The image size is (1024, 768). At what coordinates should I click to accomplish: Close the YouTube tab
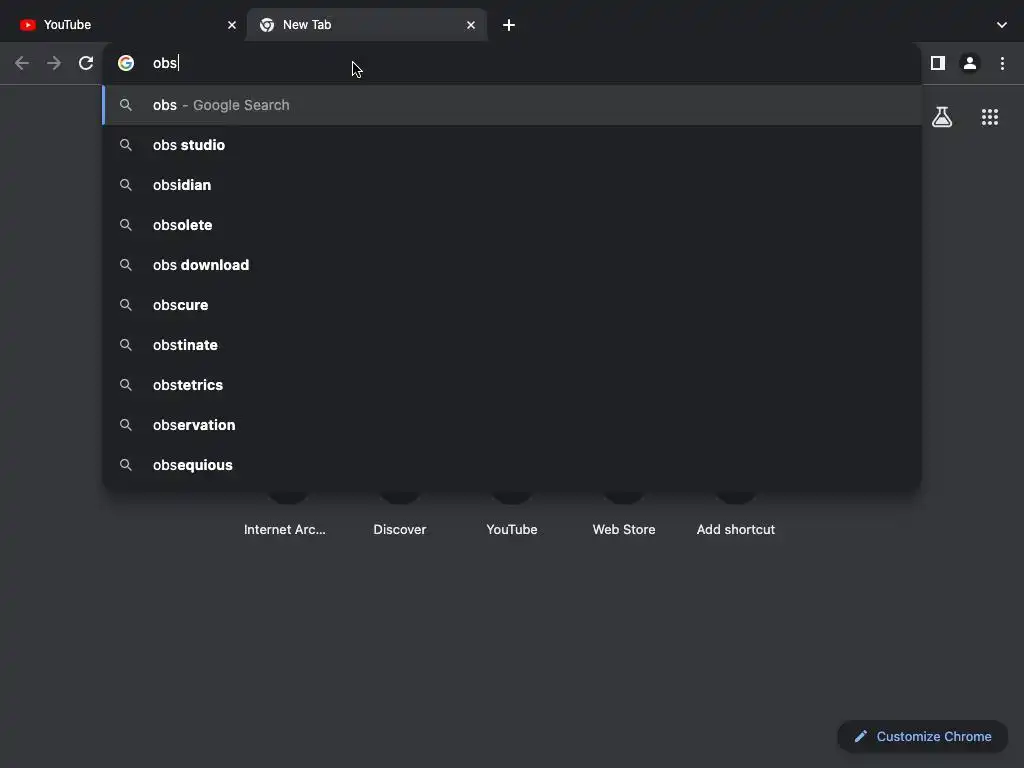[x=232, y=25]
